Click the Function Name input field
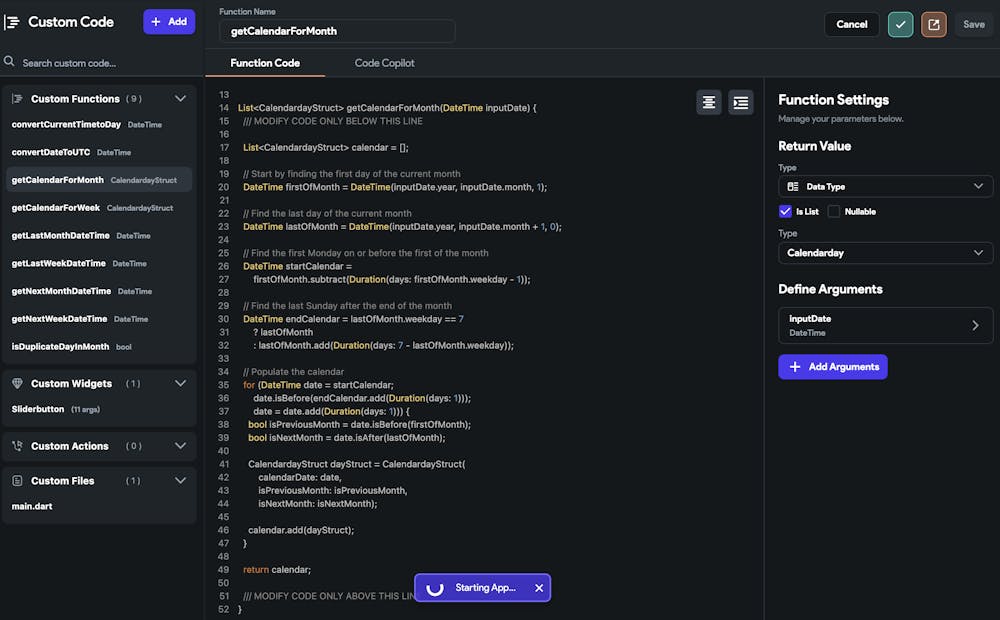This screenshot has width=1000, height=620. [337, 31]
